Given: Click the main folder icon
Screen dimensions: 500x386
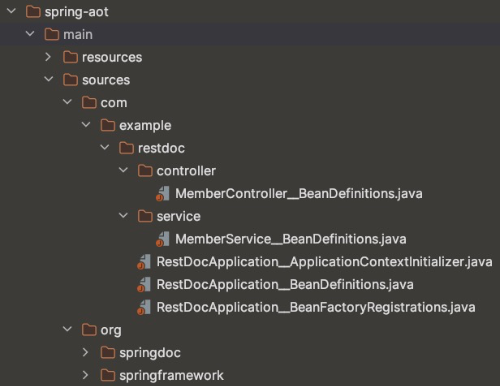Looking at the screenshot, I should [x=52, y=34].
